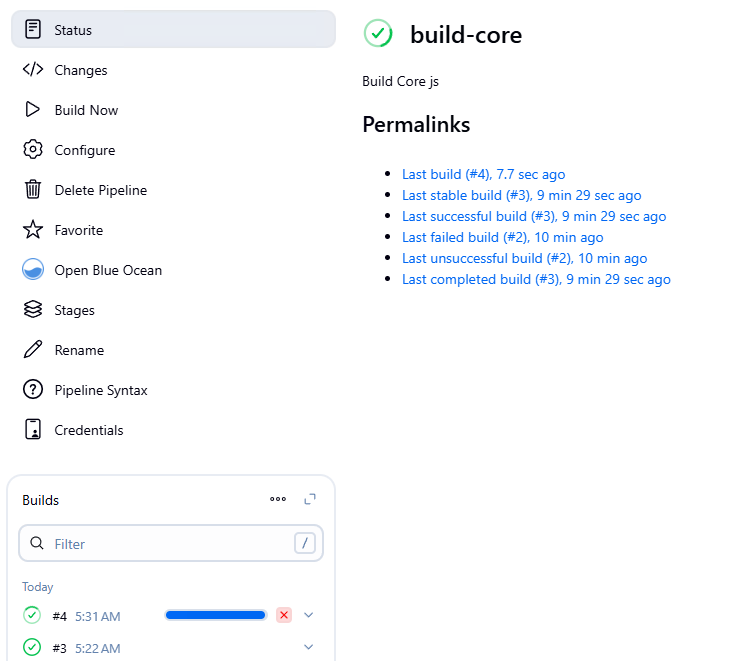Click the Favorite star icon
This screenshot has height=661, width=755.
point(33,230)
